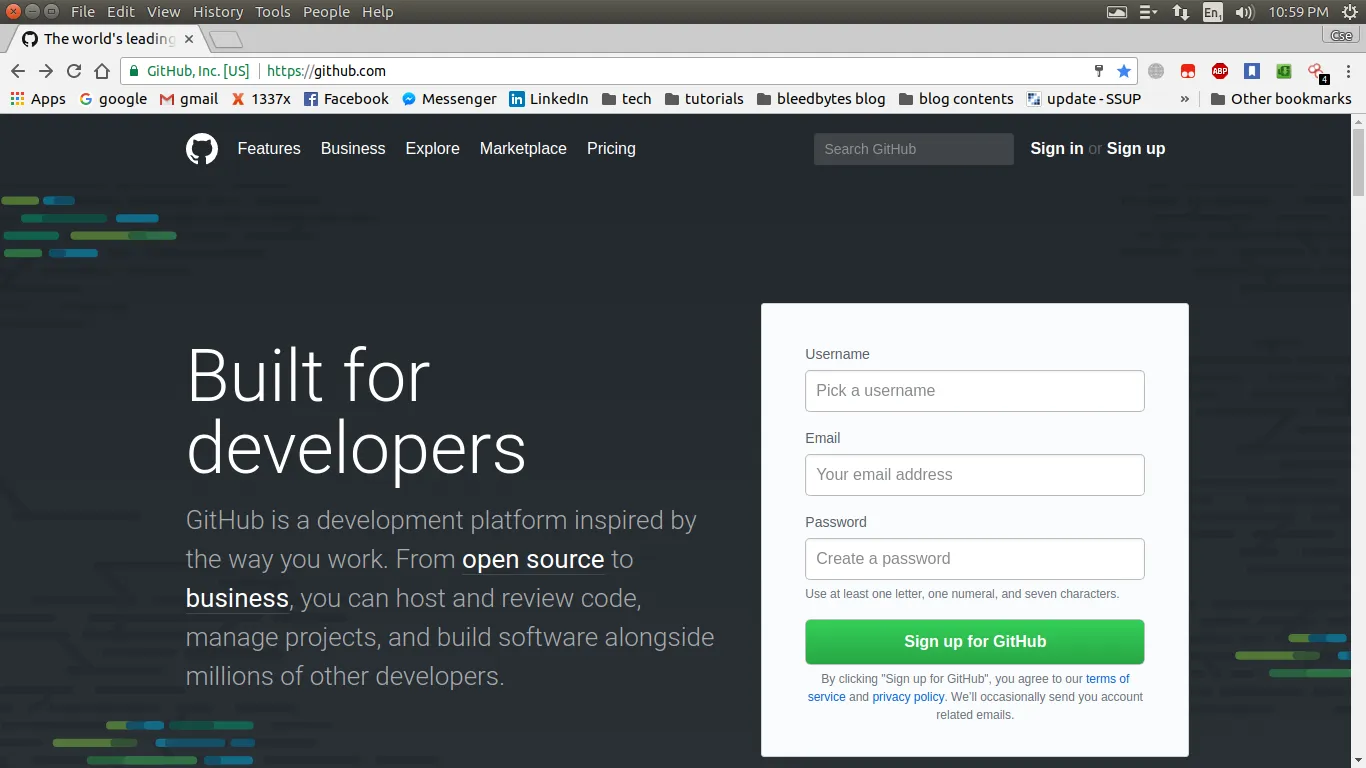Click the saved password key icon
The width and height of the screenshot is (1366, 768).
coord(1098,71)
